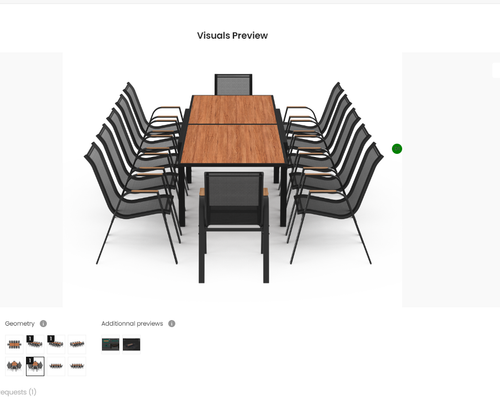
Task: Select the second Geometry thumbnail in the top row
Action: (x=35, y=344)
